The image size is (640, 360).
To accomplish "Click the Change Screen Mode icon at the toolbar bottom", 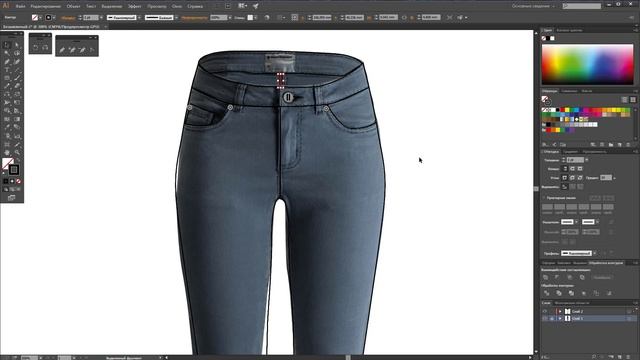I will tap(11, 198).
